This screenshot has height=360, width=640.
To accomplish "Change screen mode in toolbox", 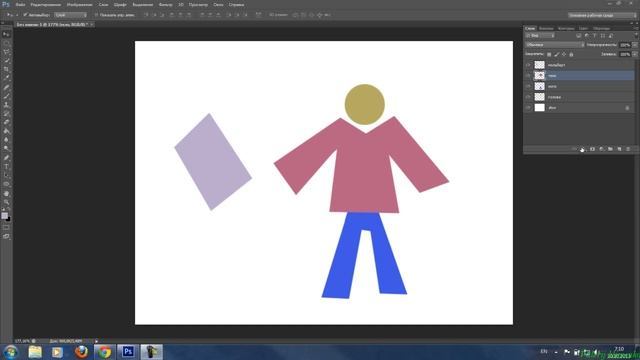I will (x=6, y=236).
